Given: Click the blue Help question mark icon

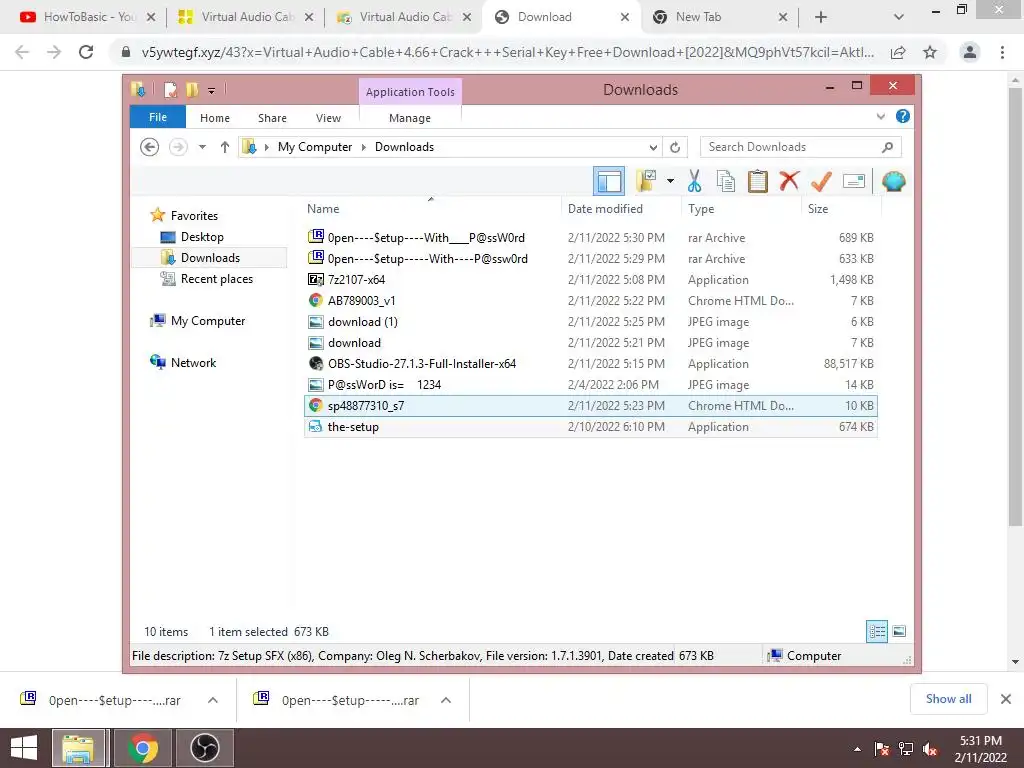Looking at the screenshot, I should [903, 116].
